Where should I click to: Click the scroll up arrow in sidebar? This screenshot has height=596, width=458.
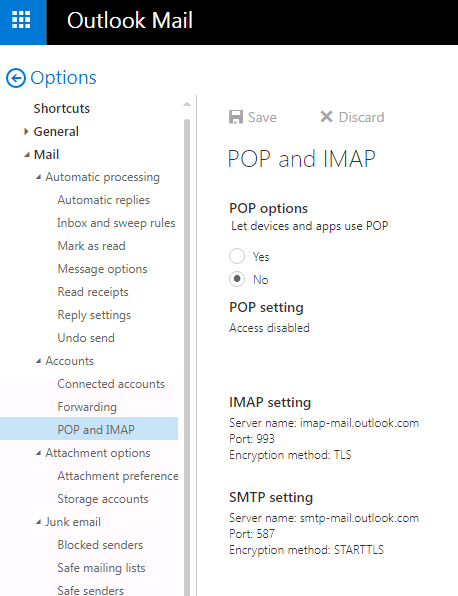pyautogui.click(x=187, y=104)
